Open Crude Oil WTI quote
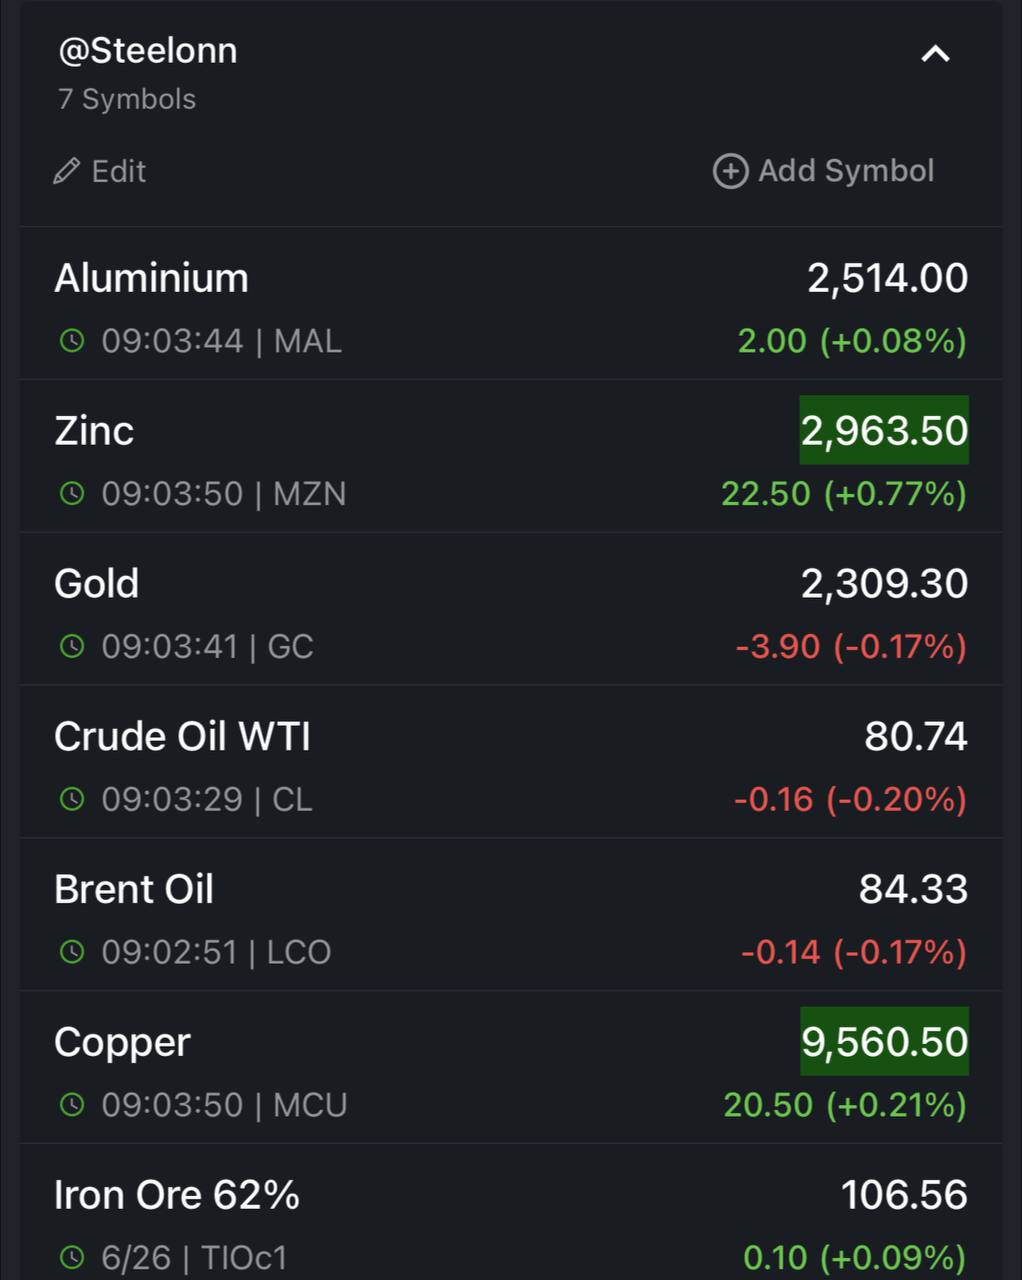The width and height of the screenshot is (1022, 1280). click(x=511, y=763)
